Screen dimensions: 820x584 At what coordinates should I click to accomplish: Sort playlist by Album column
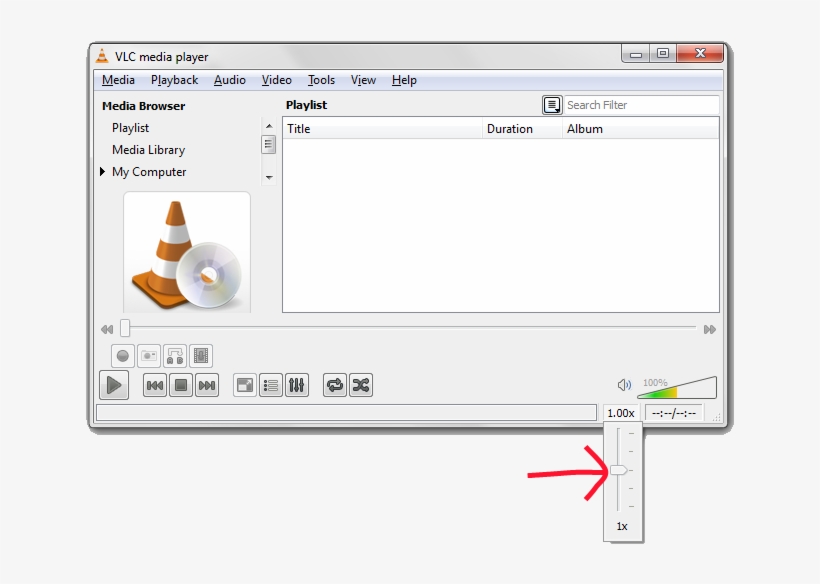(x=641, y=129)
